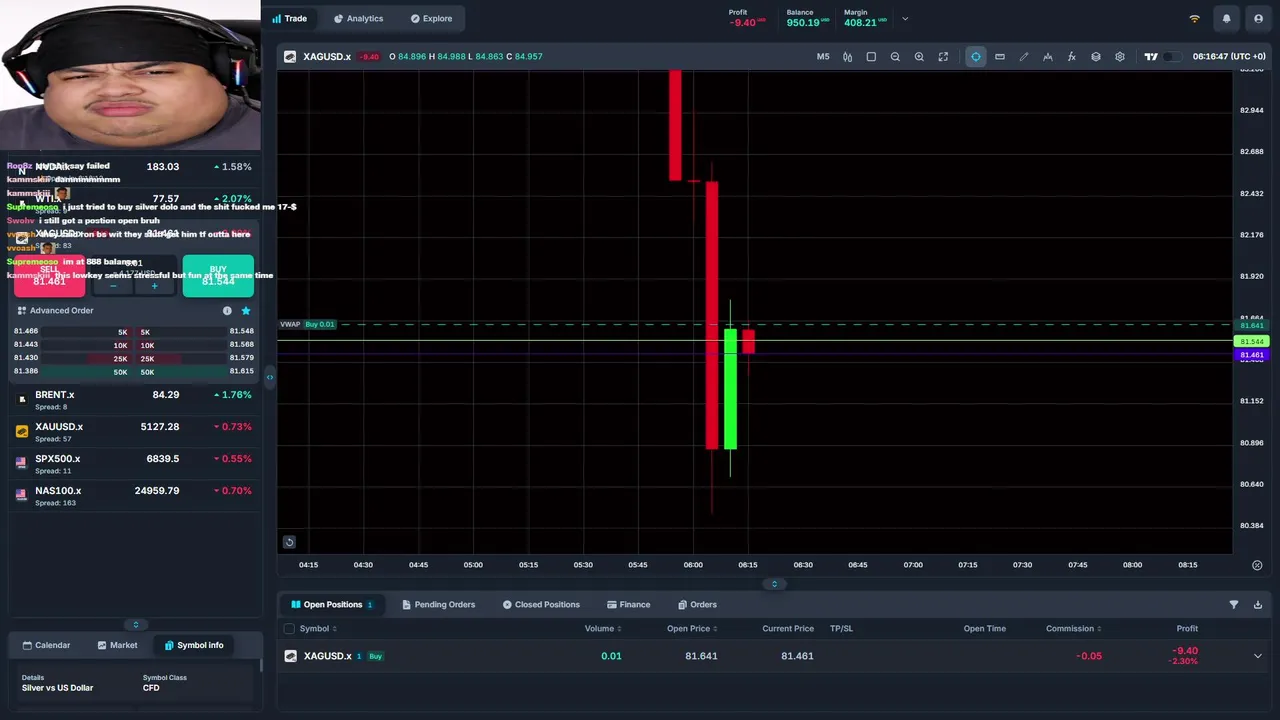Decrease volume with minus stepper
Viewport: 1280px width, 720px height.
click(x=113, y=286)
